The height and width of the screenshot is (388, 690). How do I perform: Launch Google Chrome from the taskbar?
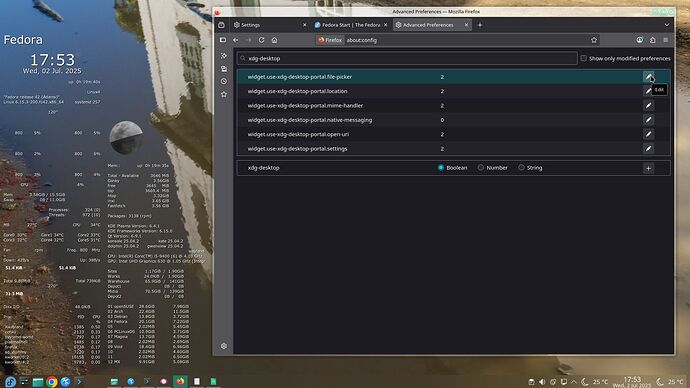[51, 381]
